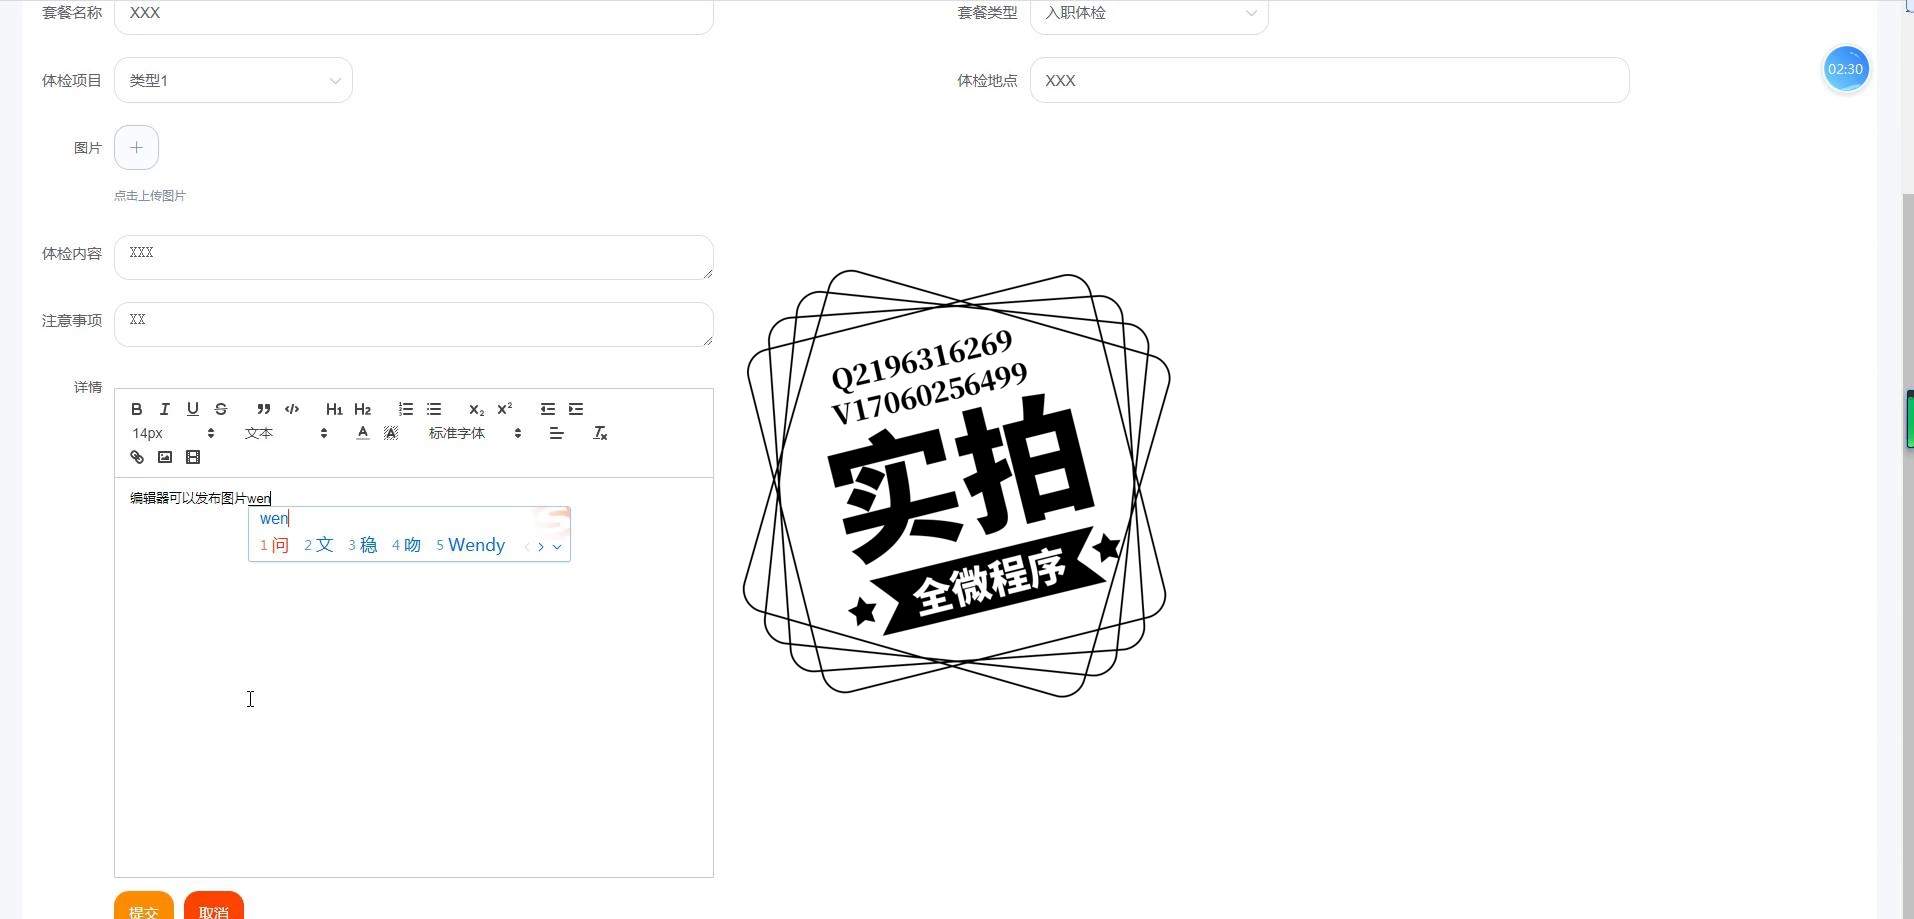Create a bulleted list
Image resolution: width=1914 pixels, height=919 pixels.
[x=433, y=409]
